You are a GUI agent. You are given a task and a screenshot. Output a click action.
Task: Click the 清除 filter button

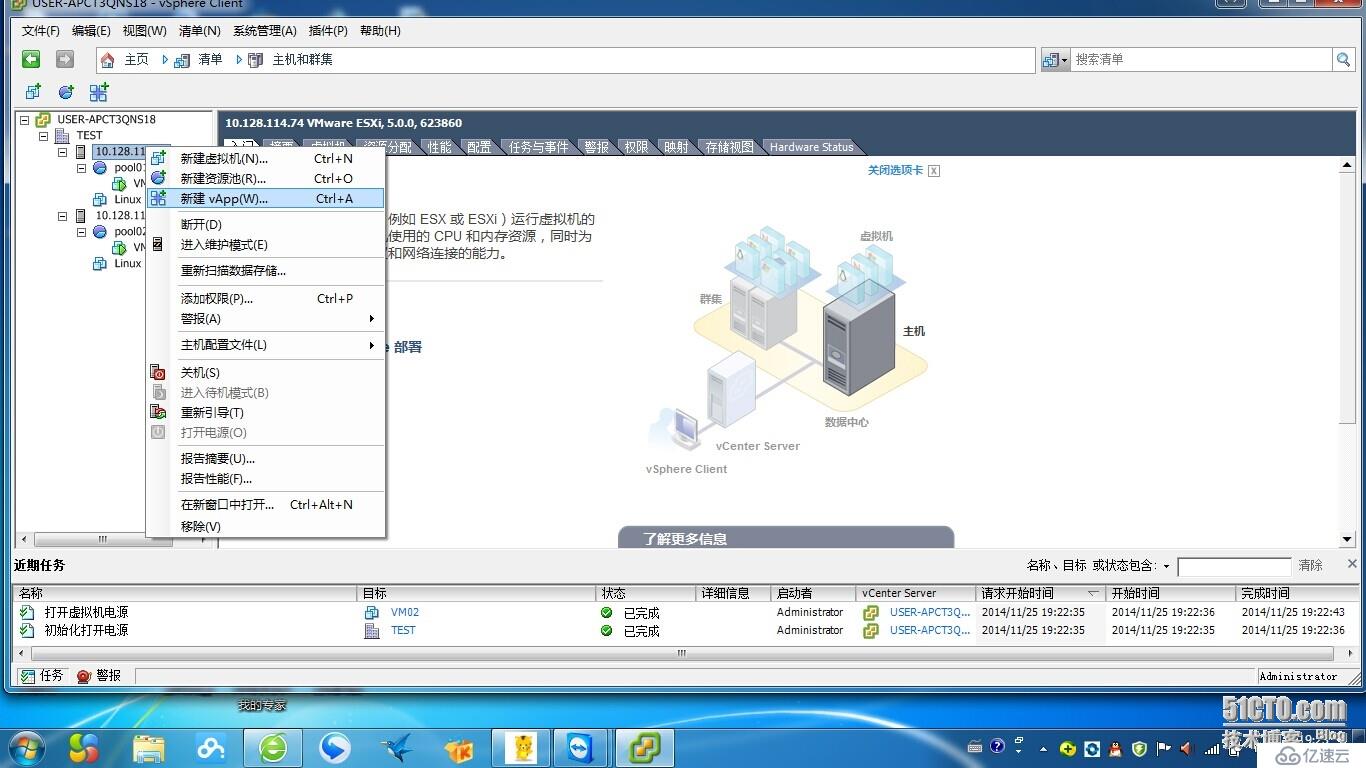click(1310, 565)
